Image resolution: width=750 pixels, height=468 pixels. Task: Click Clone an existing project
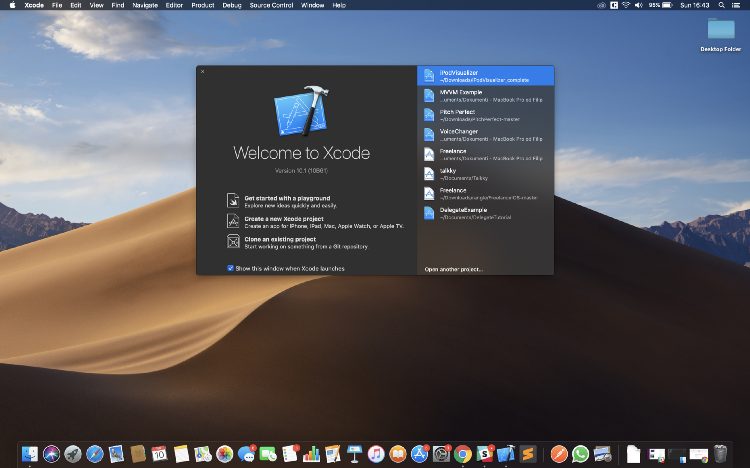click(x=280, y=239)
